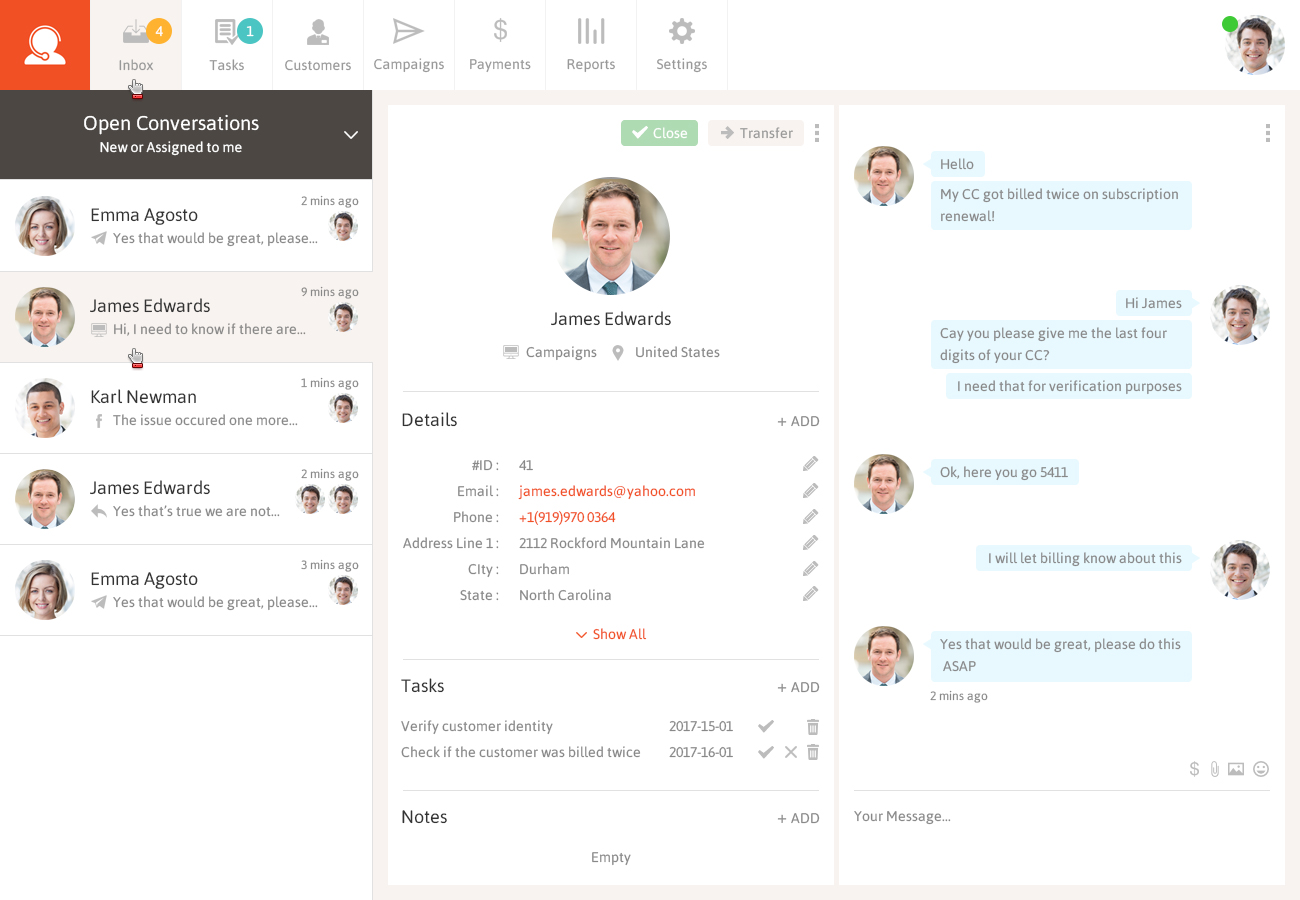The height and width of the screenshot is (900, 1300).
Task: Click the "My CC got billed twice" message
Action: pyautogui.click(x=1061, y=205)
